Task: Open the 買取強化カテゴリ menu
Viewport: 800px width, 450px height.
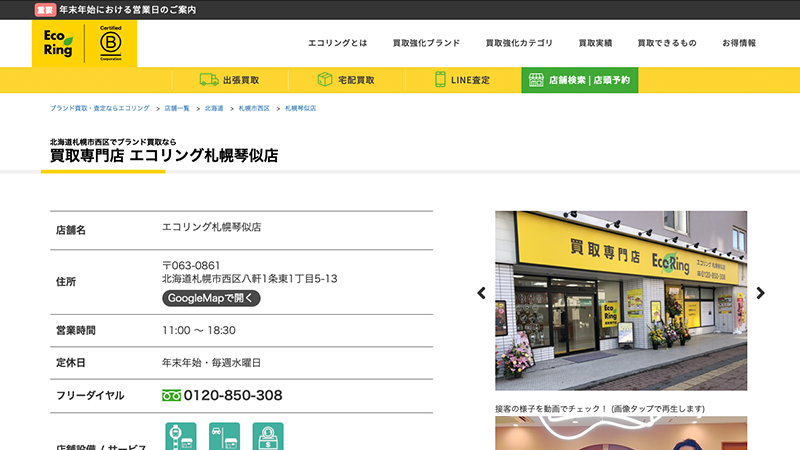Action: (519, 43)
